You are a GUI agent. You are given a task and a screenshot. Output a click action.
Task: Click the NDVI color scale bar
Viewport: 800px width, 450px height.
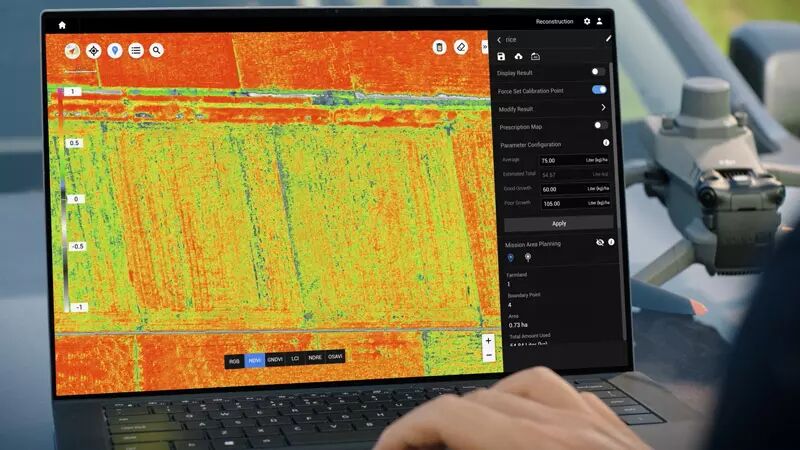pyautogui.click(x=63, y=199)
